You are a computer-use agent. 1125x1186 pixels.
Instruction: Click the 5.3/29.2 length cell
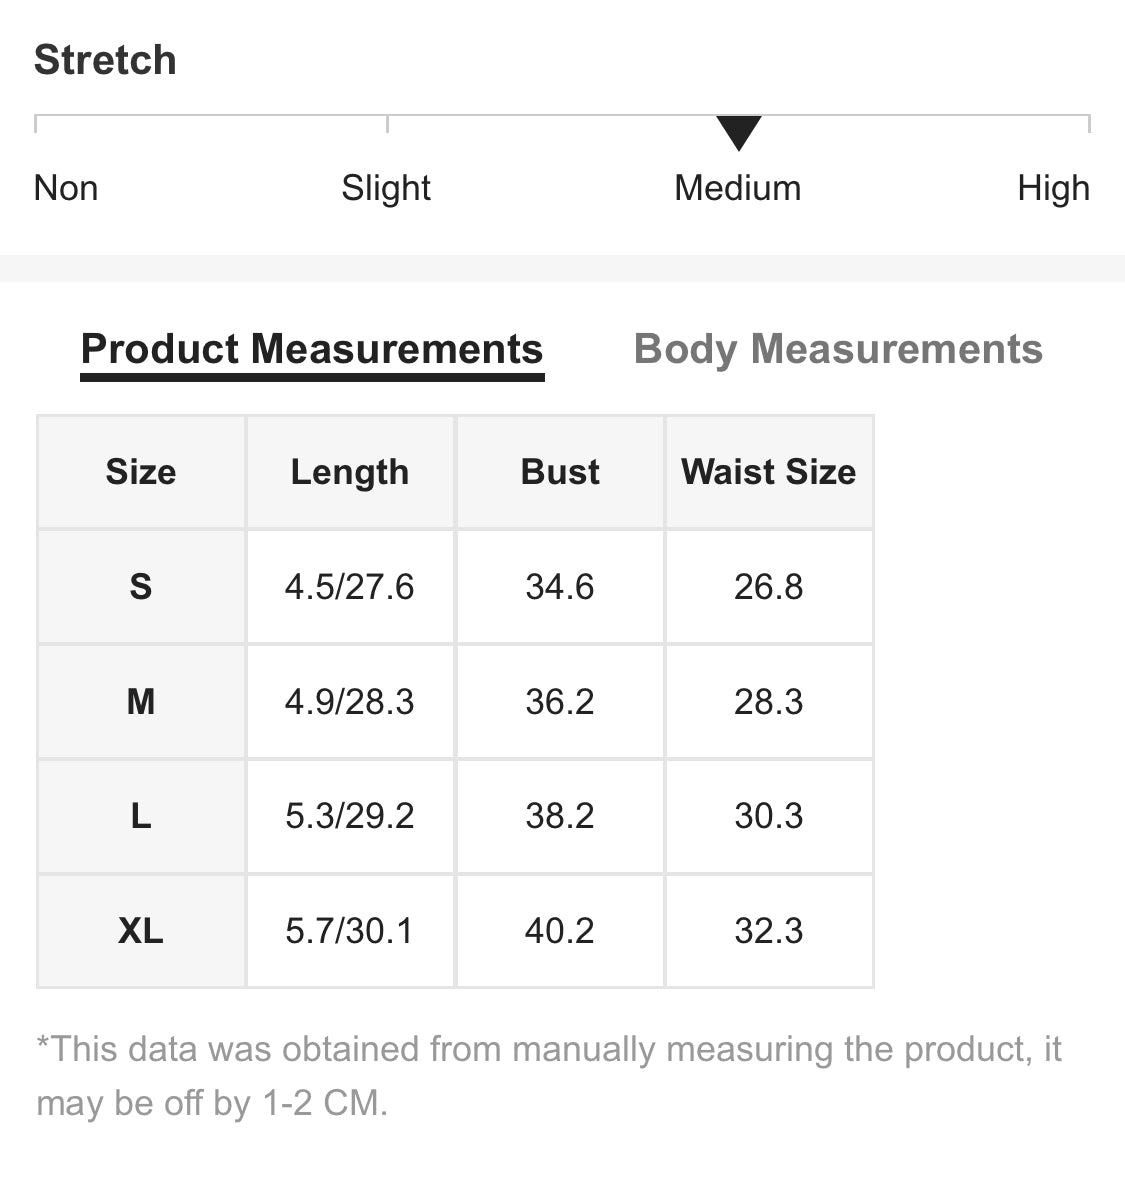click(x=350, y=816)
